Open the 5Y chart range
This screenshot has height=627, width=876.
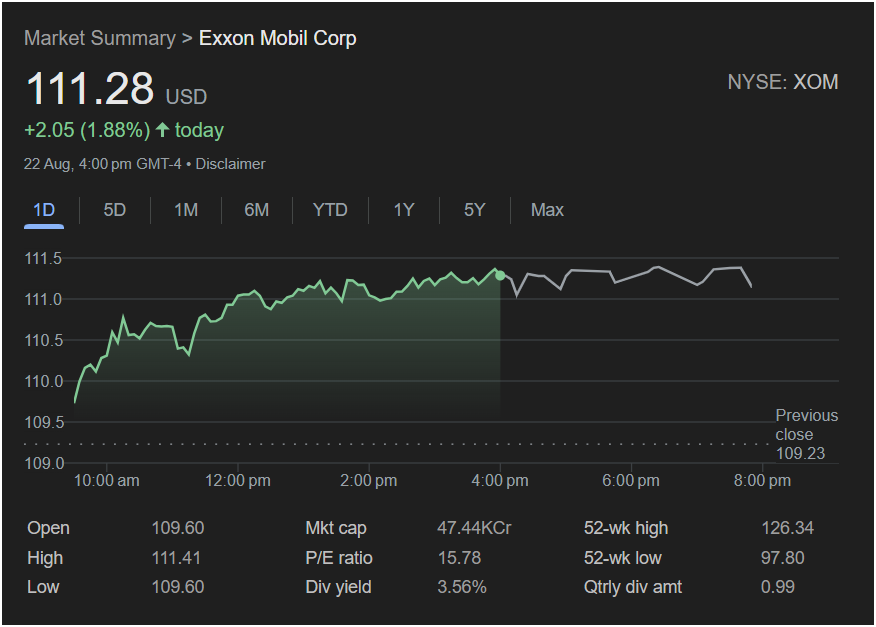click(x=474, y=210)
